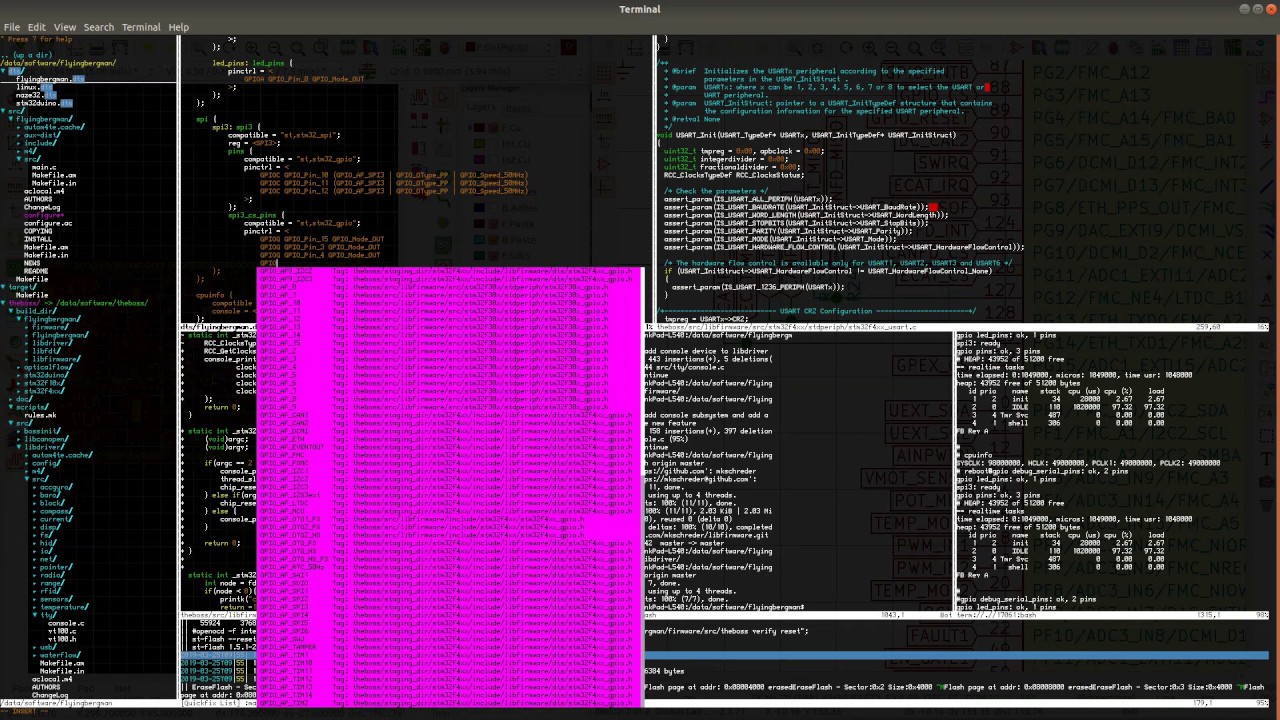Expand the config folder

[x=44, y=463]
